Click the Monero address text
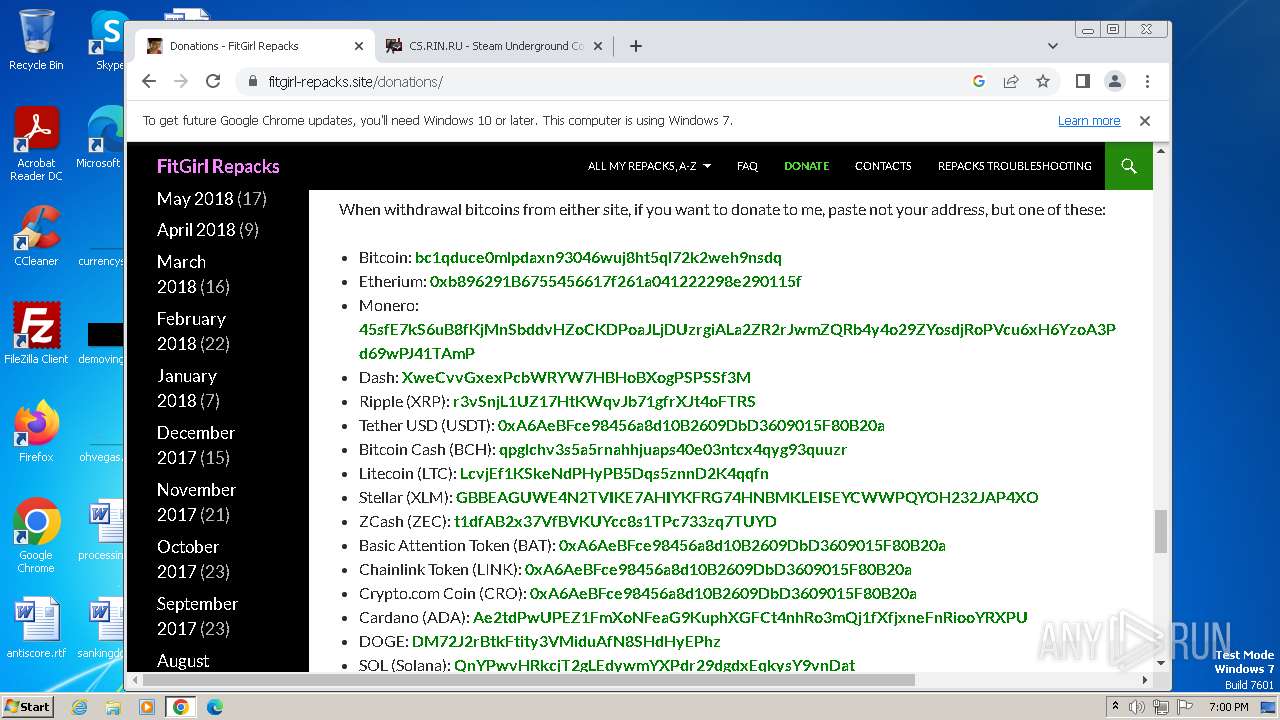The image size is (1280, 720). coord(737,341)
